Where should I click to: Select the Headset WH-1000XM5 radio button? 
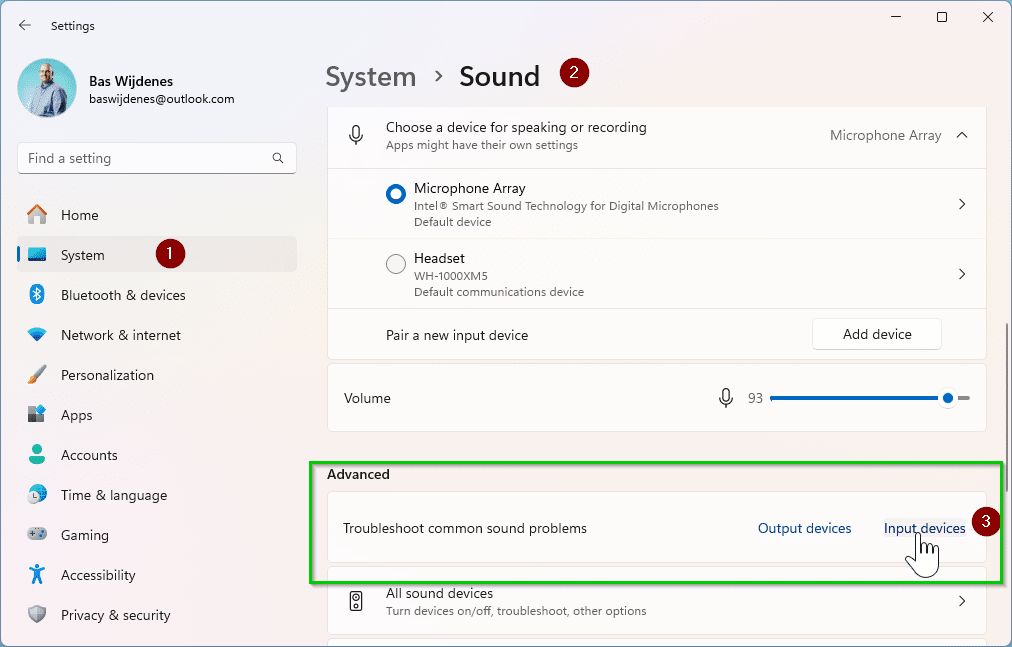396,264
